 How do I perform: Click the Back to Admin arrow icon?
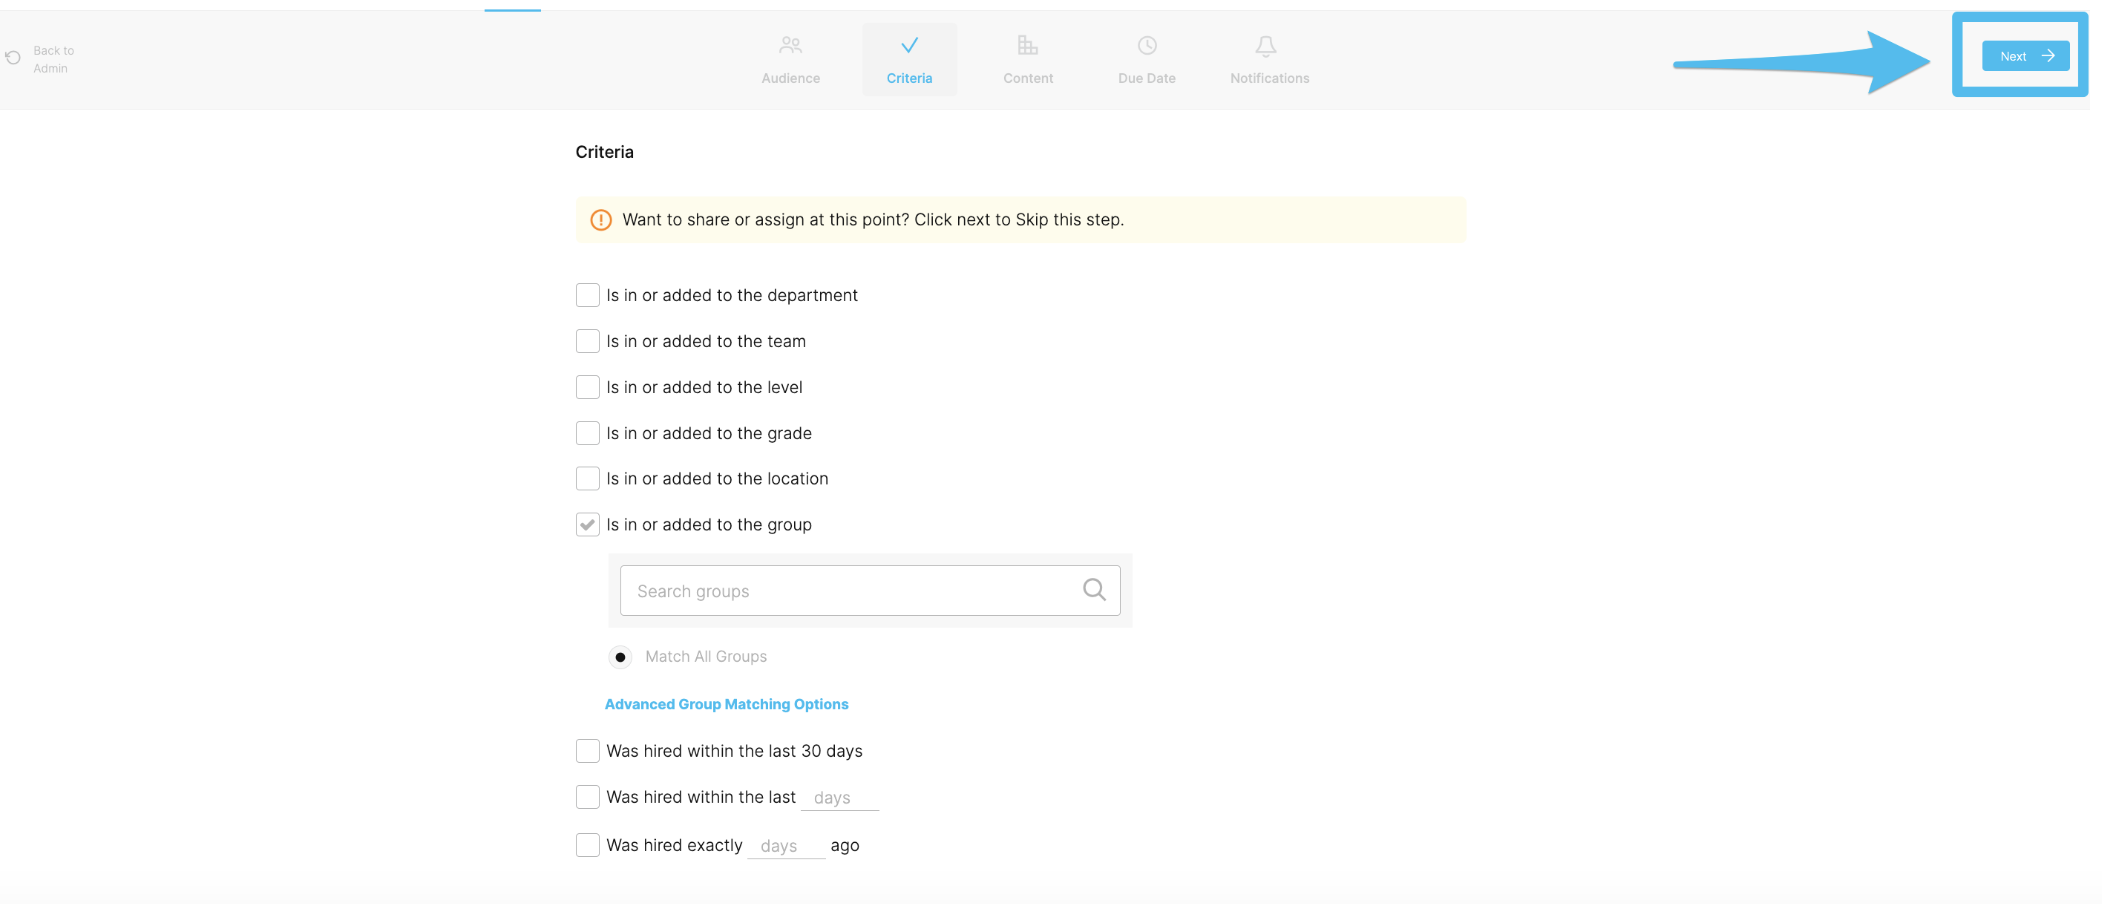tap(13, 58)
